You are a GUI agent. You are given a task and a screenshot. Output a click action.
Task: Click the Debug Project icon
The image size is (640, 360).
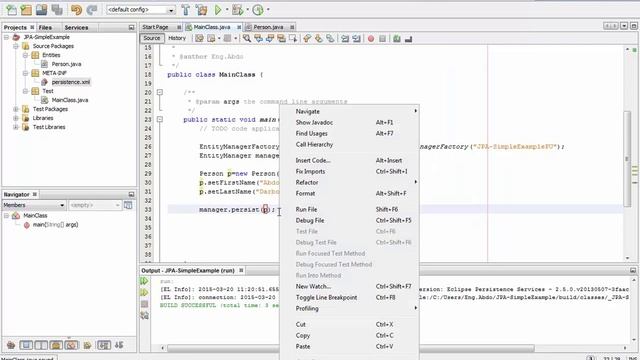click(237, 9)
